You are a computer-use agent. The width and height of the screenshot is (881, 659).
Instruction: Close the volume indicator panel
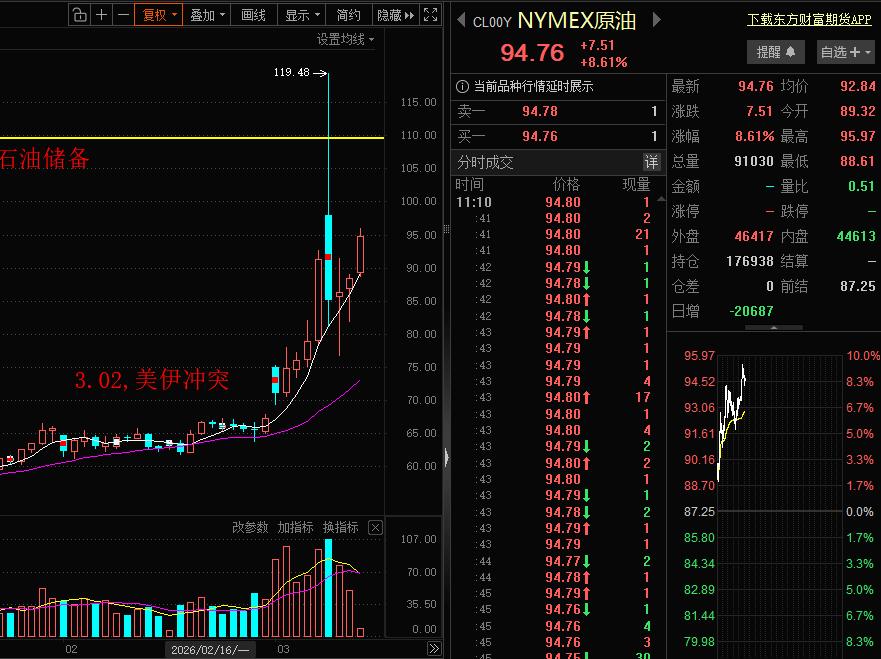click(x=375, y=528)
